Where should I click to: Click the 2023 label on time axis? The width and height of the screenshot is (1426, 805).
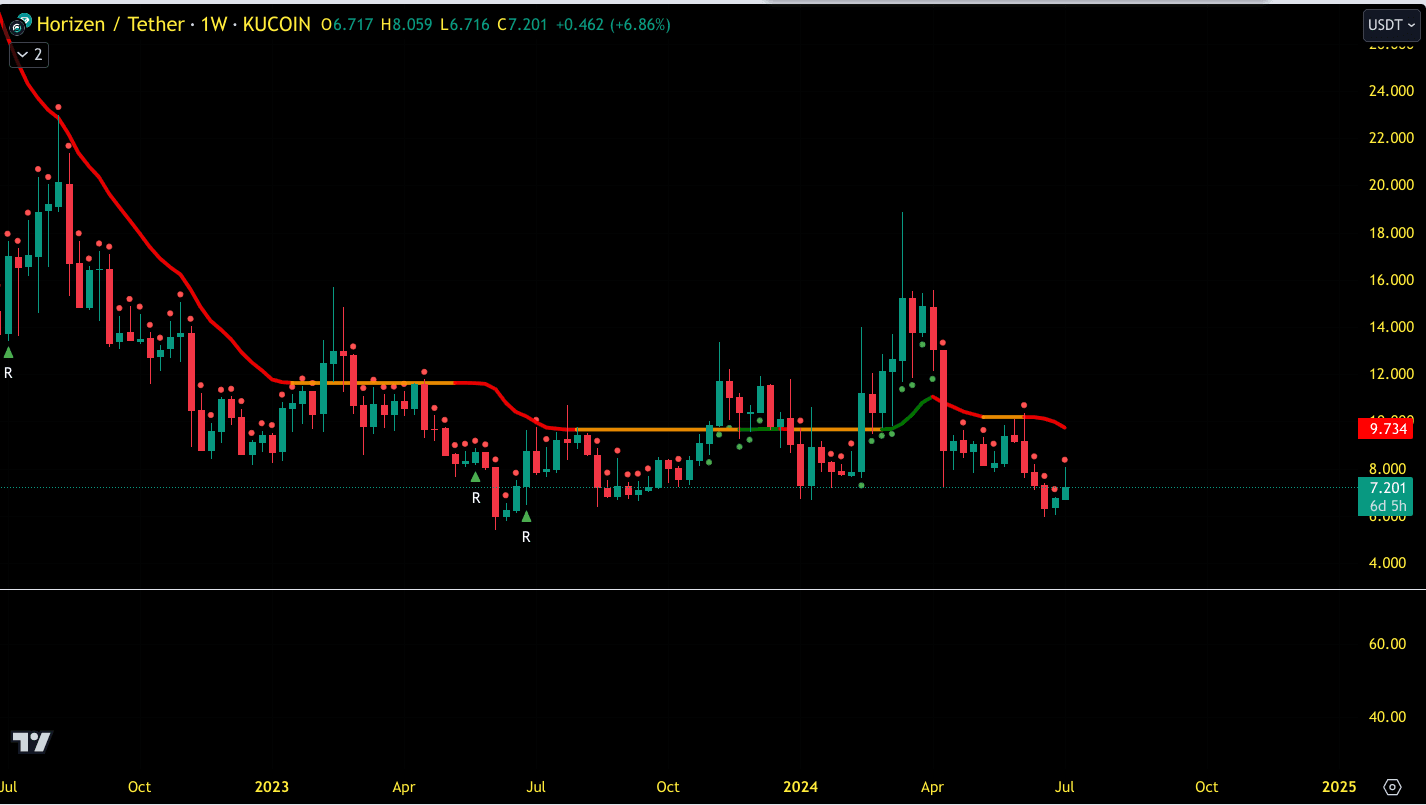[x=272, y=787]
